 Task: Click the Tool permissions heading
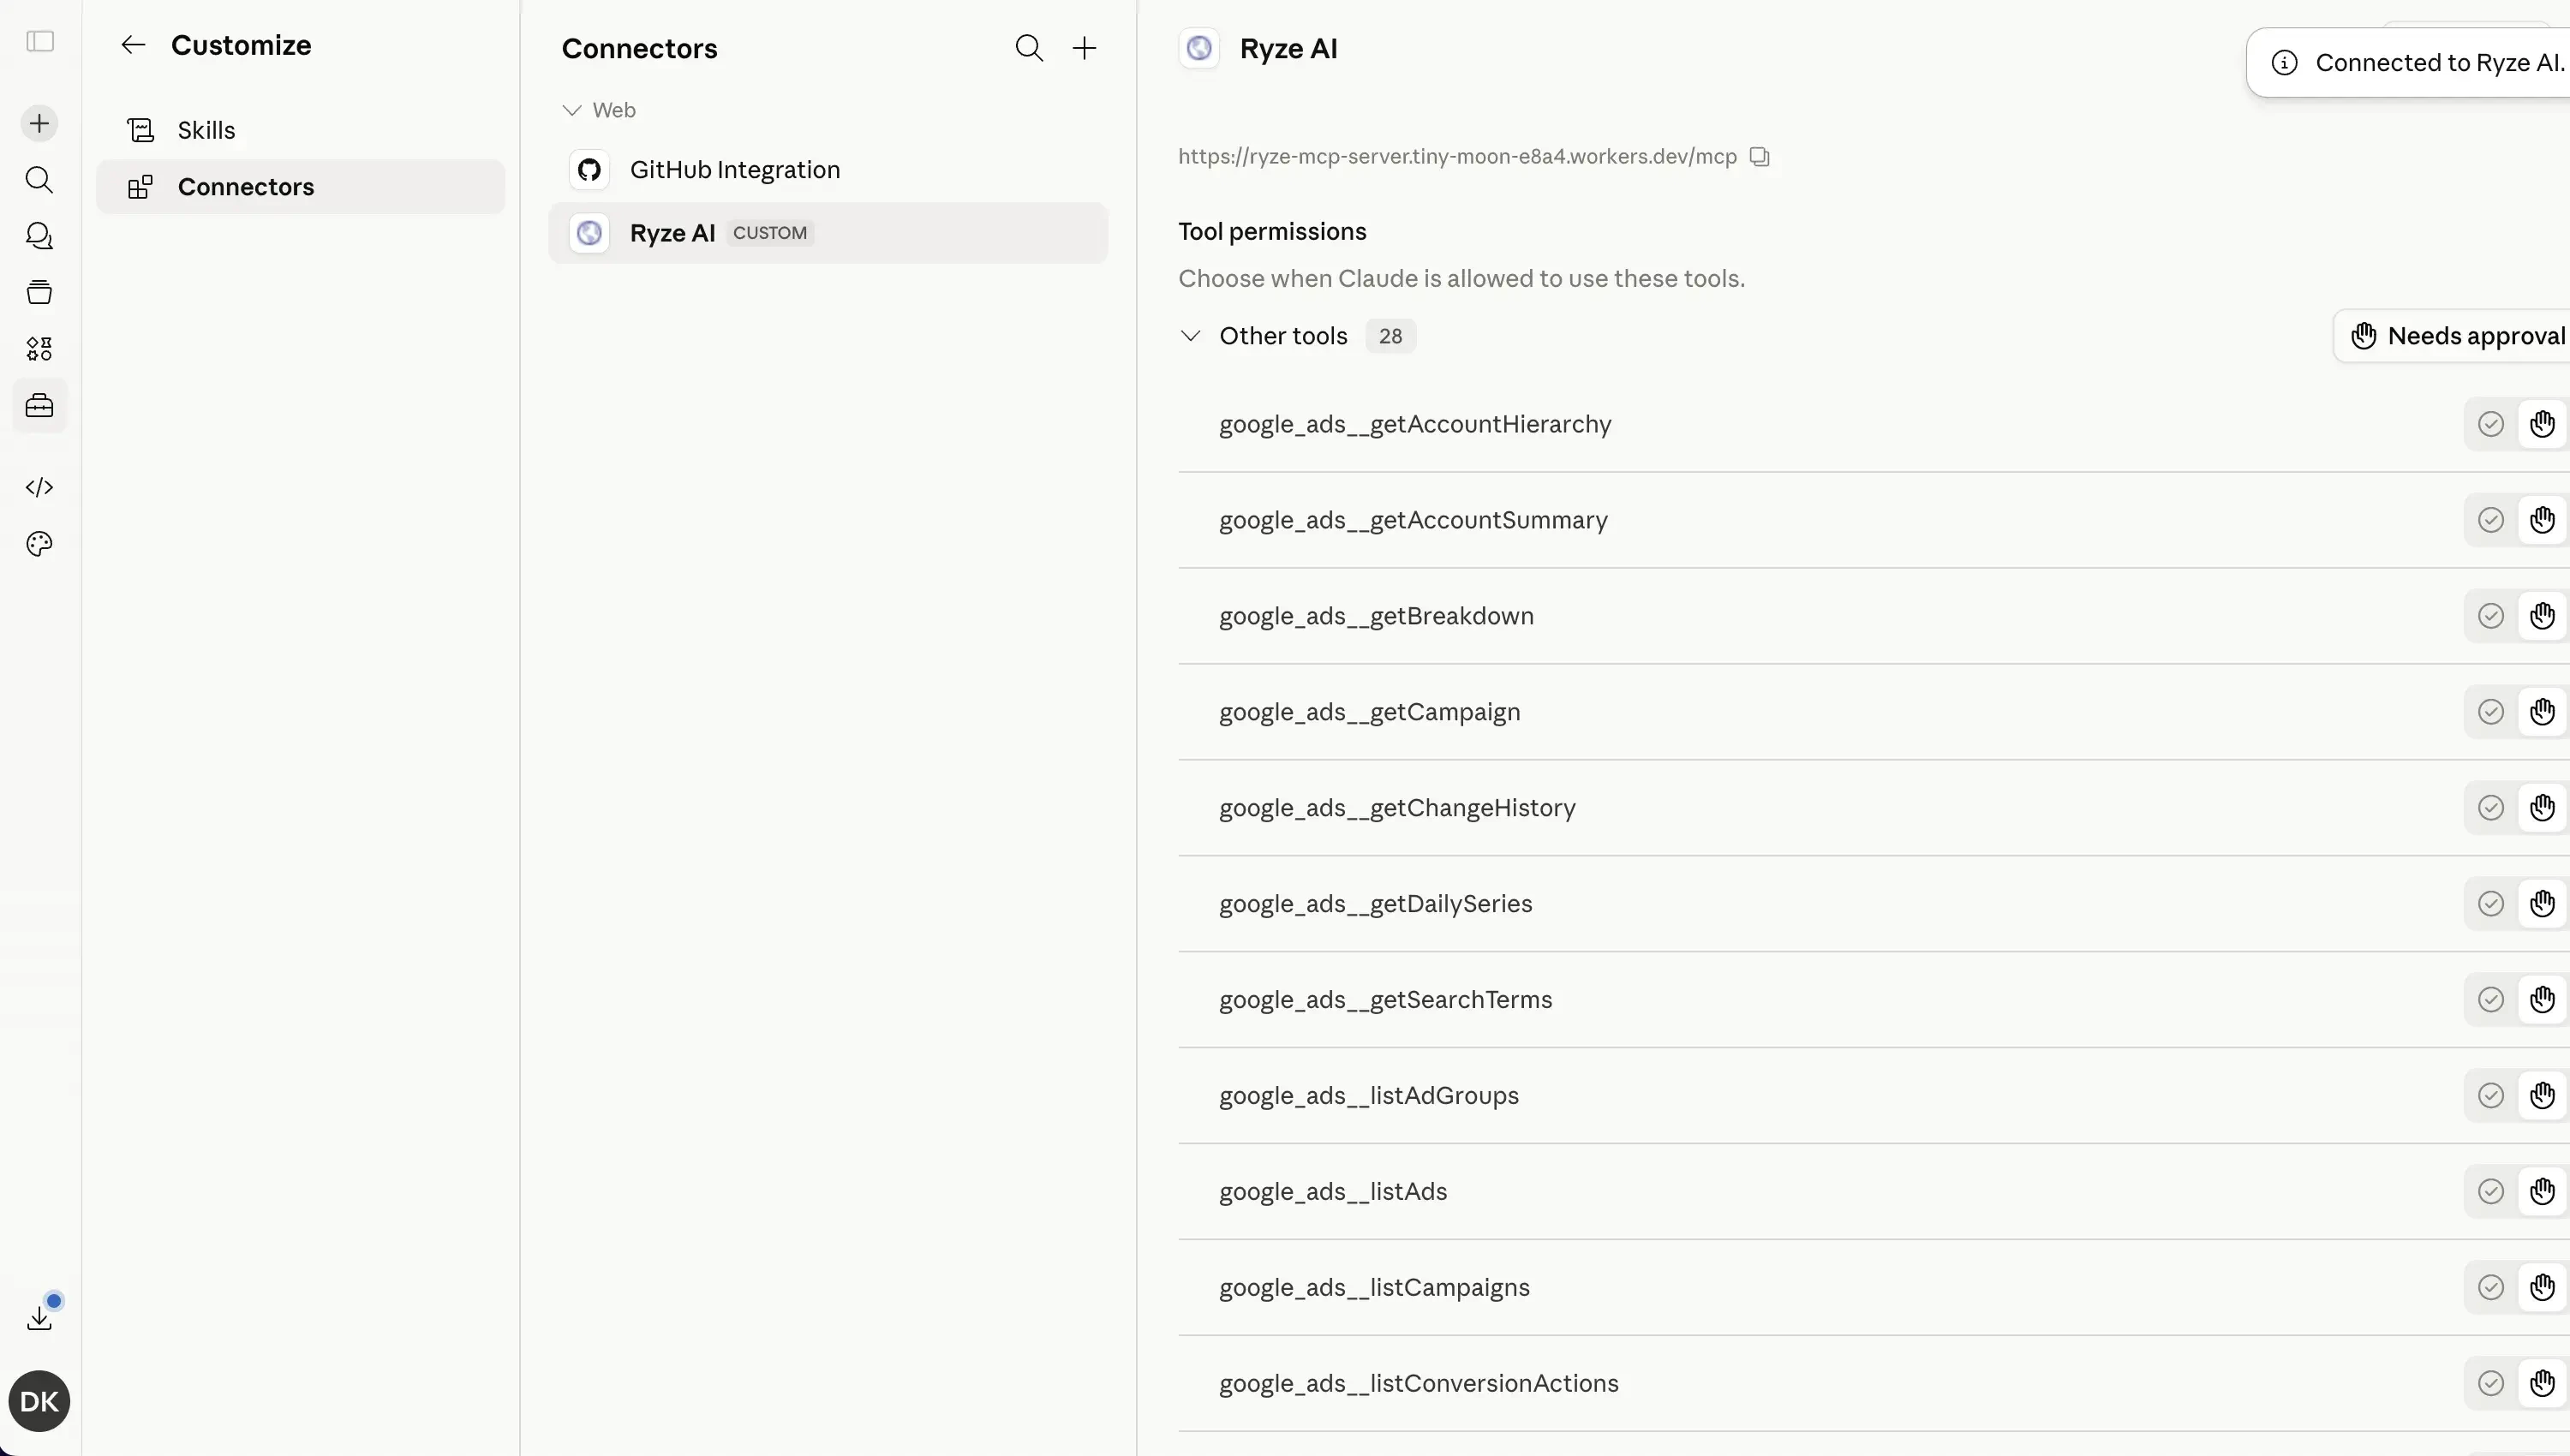(x=1272, y=232)
